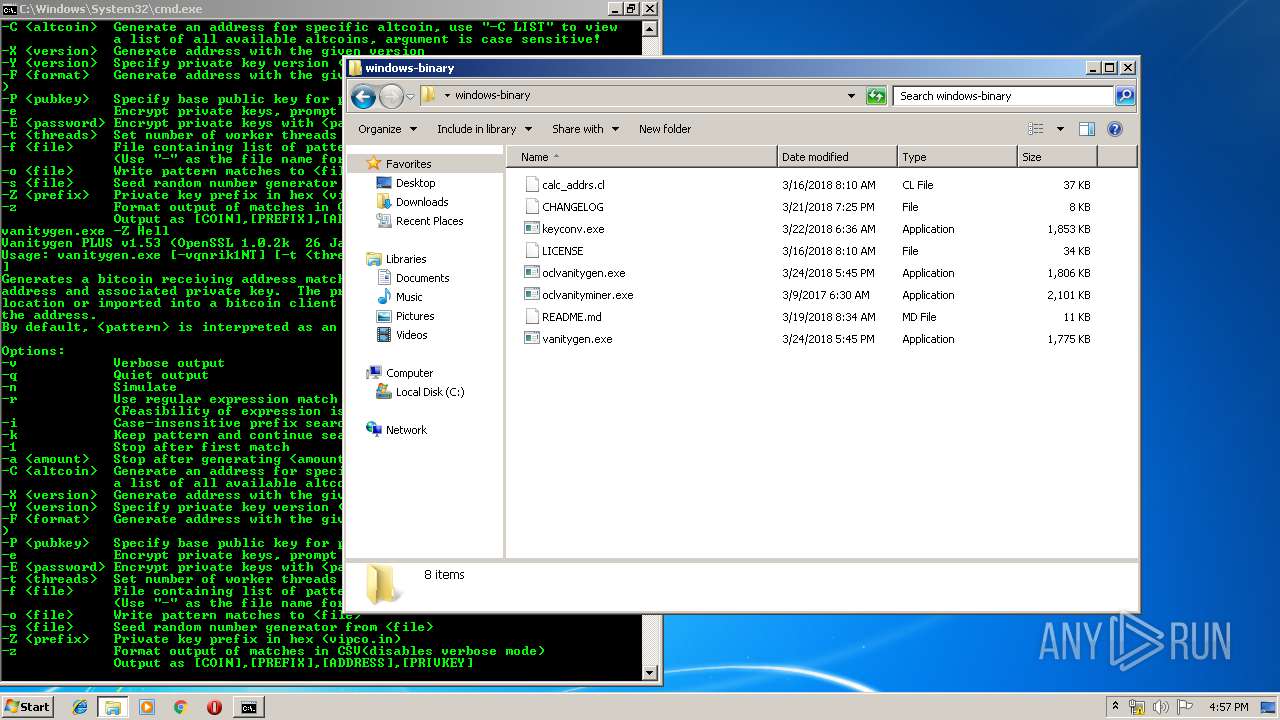The height and width of the screenshot is (720, 1280).
Task: Sort files by Date modified column
Action: 837,157
